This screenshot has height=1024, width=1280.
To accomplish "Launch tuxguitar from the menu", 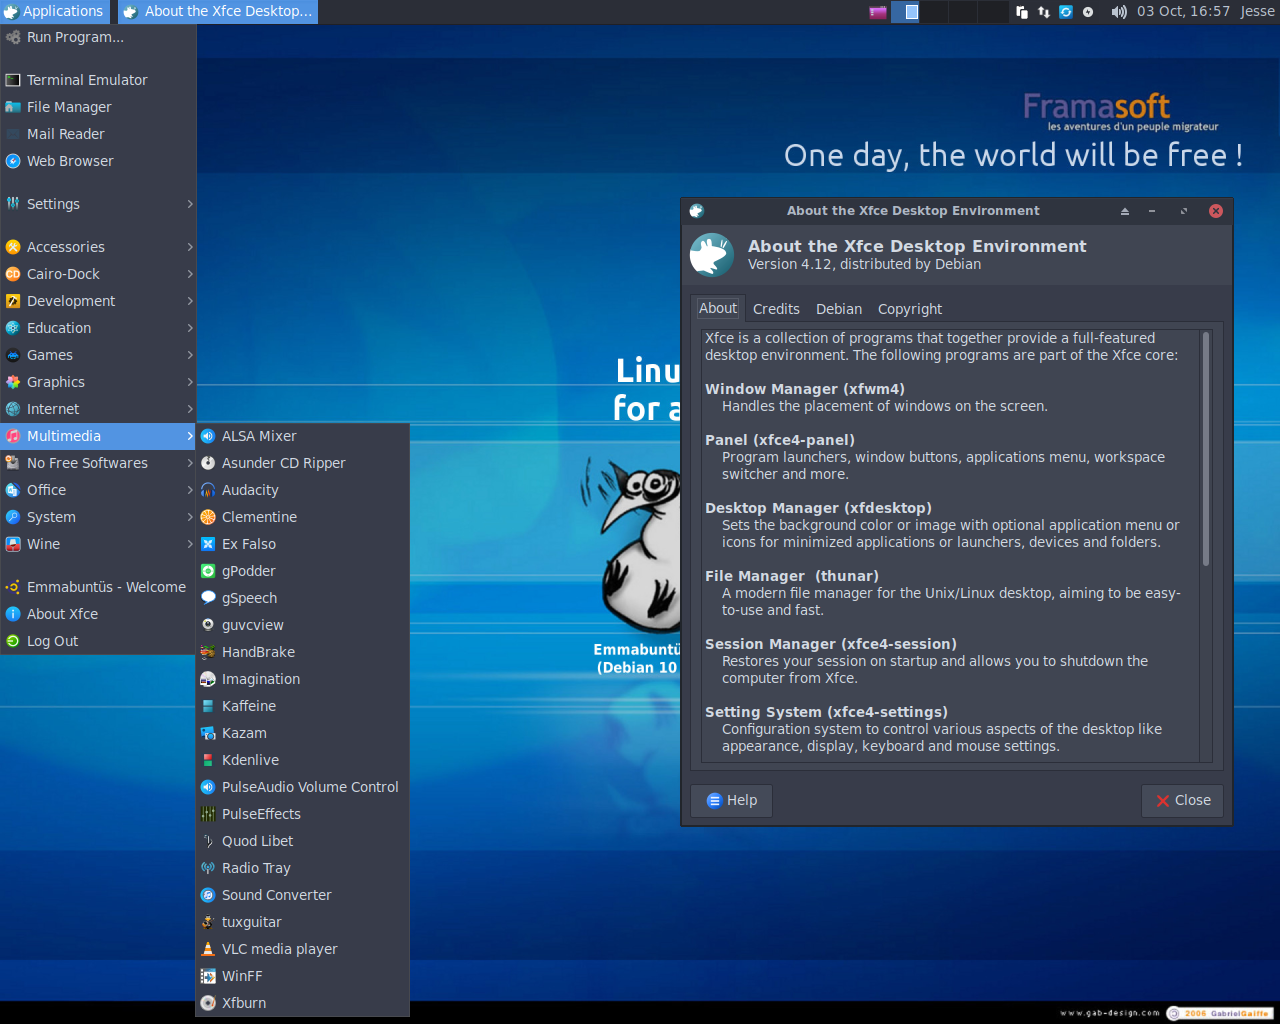I will coord(303,922).
